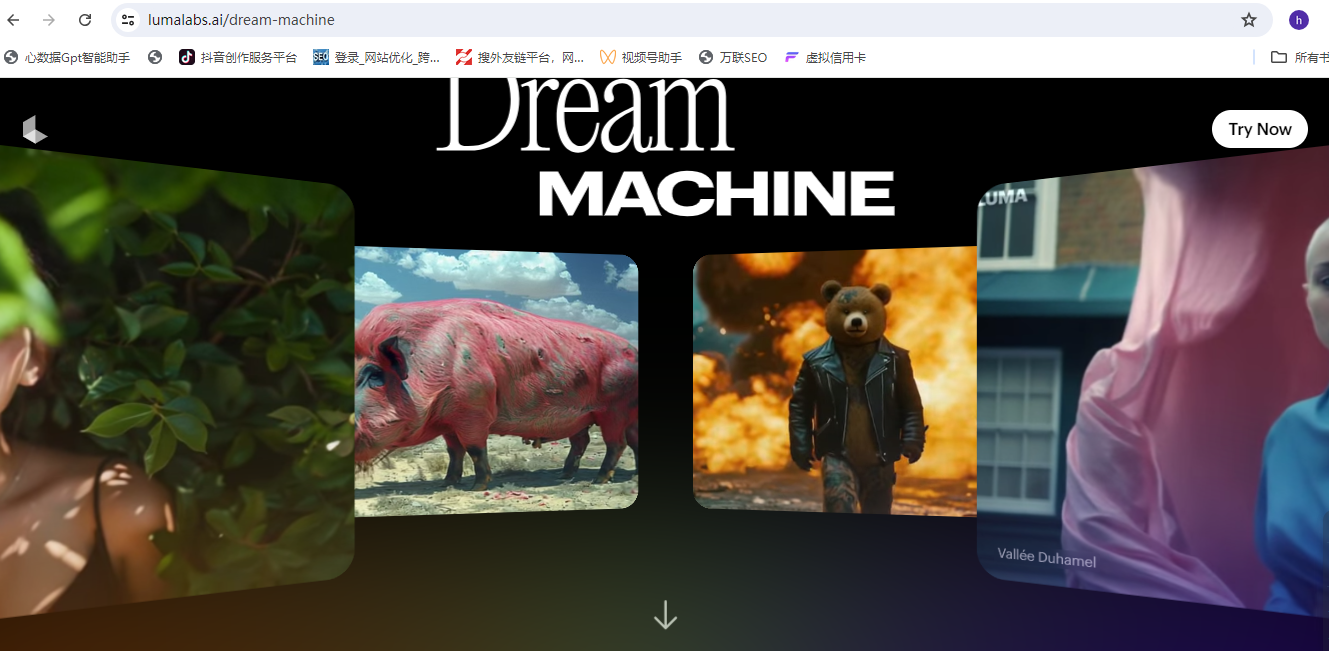Click the Luma Labs logo icon

pyautogui.click(x=35, y=130)
